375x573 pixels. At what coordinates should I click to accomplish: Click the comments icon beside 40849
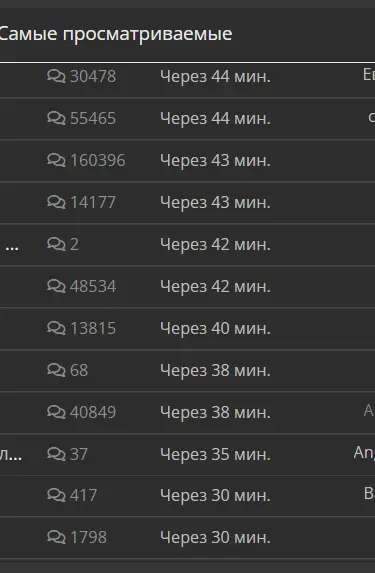[x=56, y=412]
